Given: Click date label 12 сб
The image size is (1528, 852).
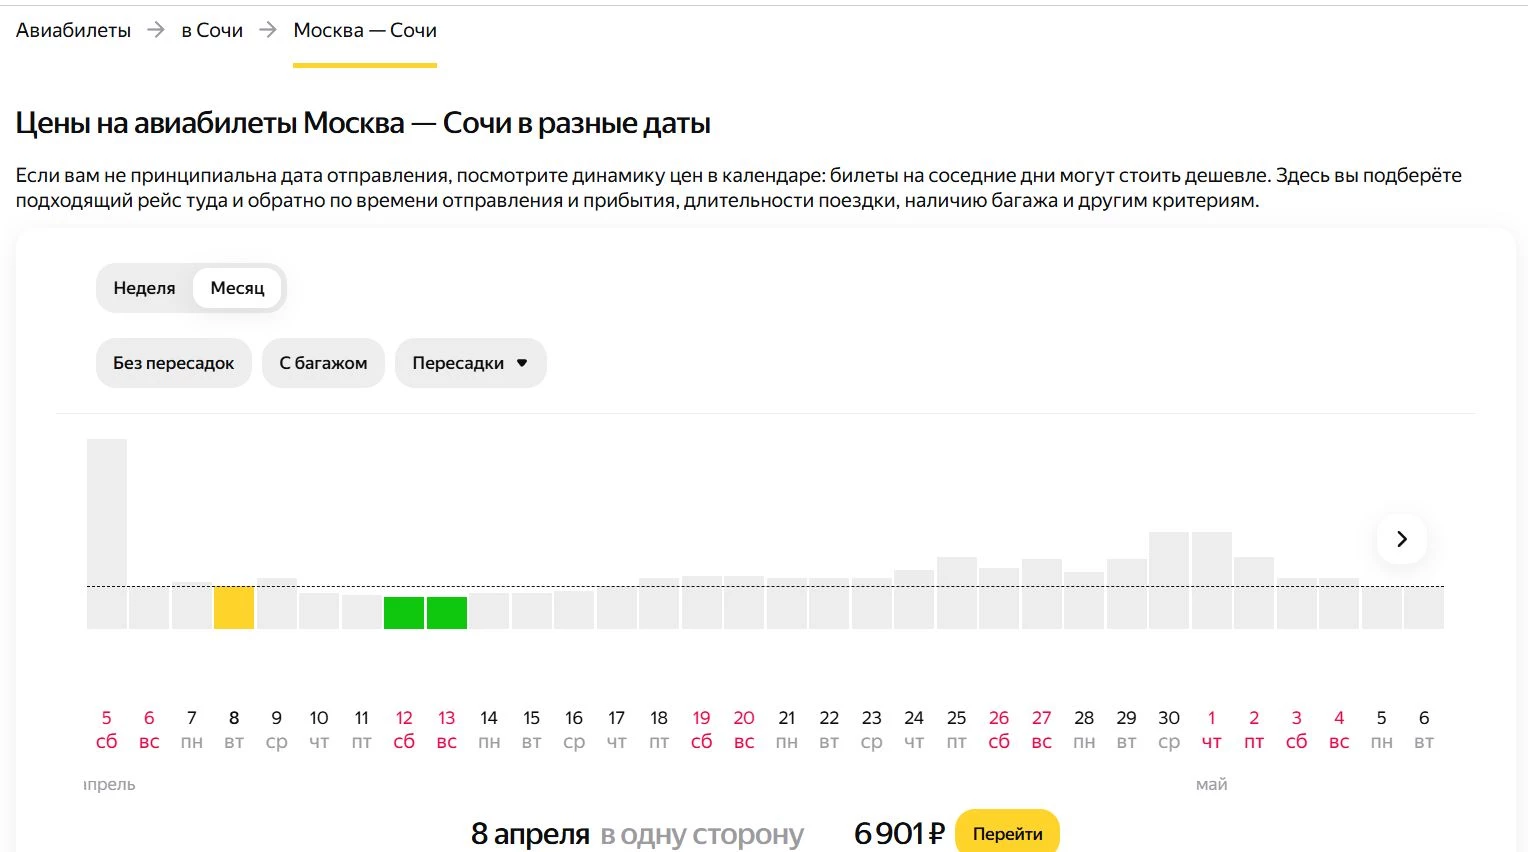Looking at the screenshot, I should pos(404,730).
